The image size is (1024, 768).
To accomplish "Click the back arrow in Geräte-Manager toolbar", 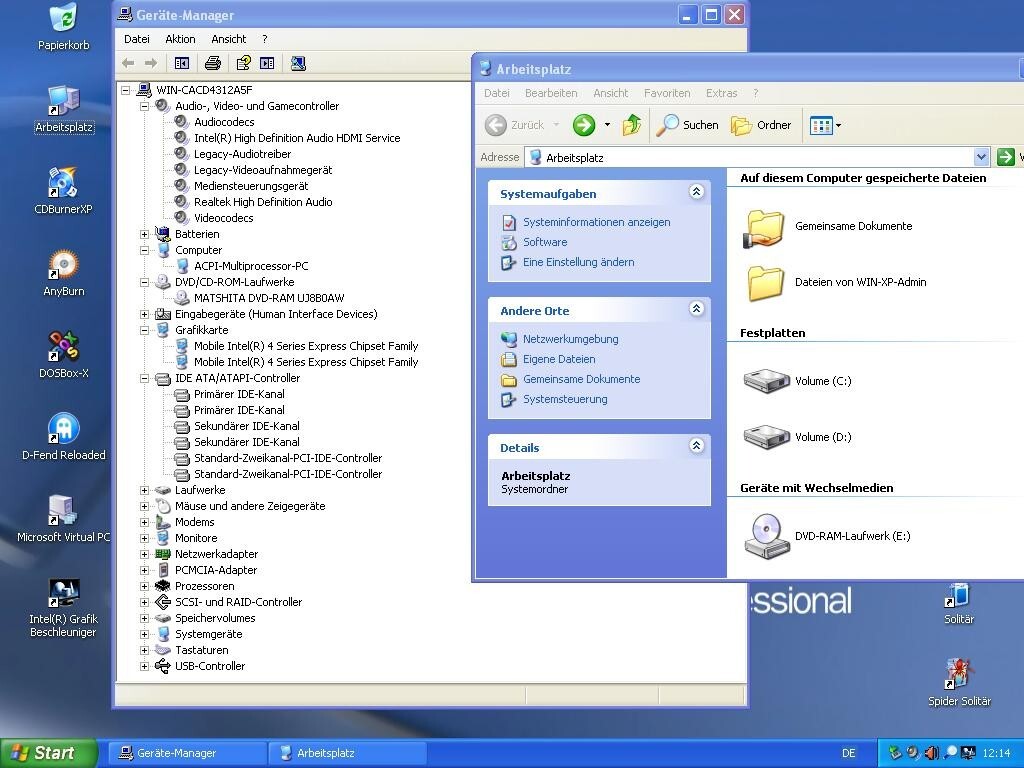I will click(x=128, y=63).
